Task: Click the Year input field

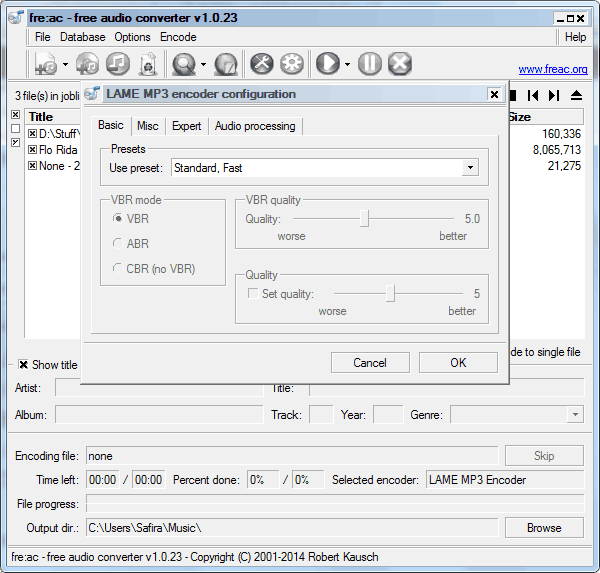Action: [388, 415]
